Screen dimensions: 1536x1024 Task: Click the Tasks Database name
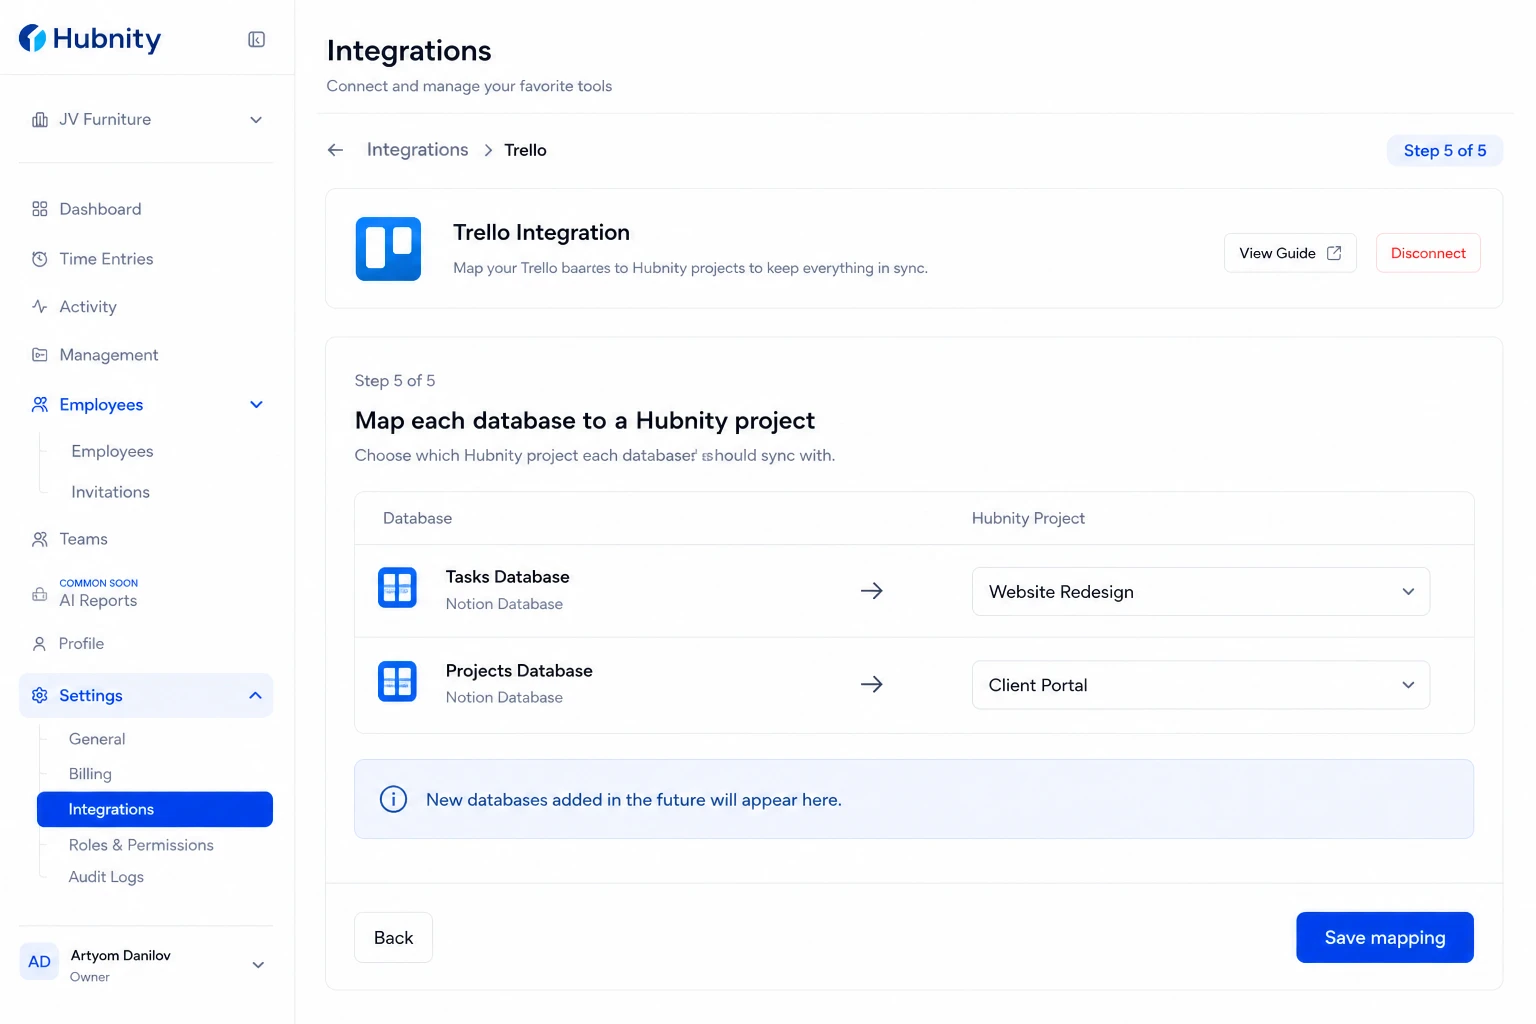pos(508,577)
